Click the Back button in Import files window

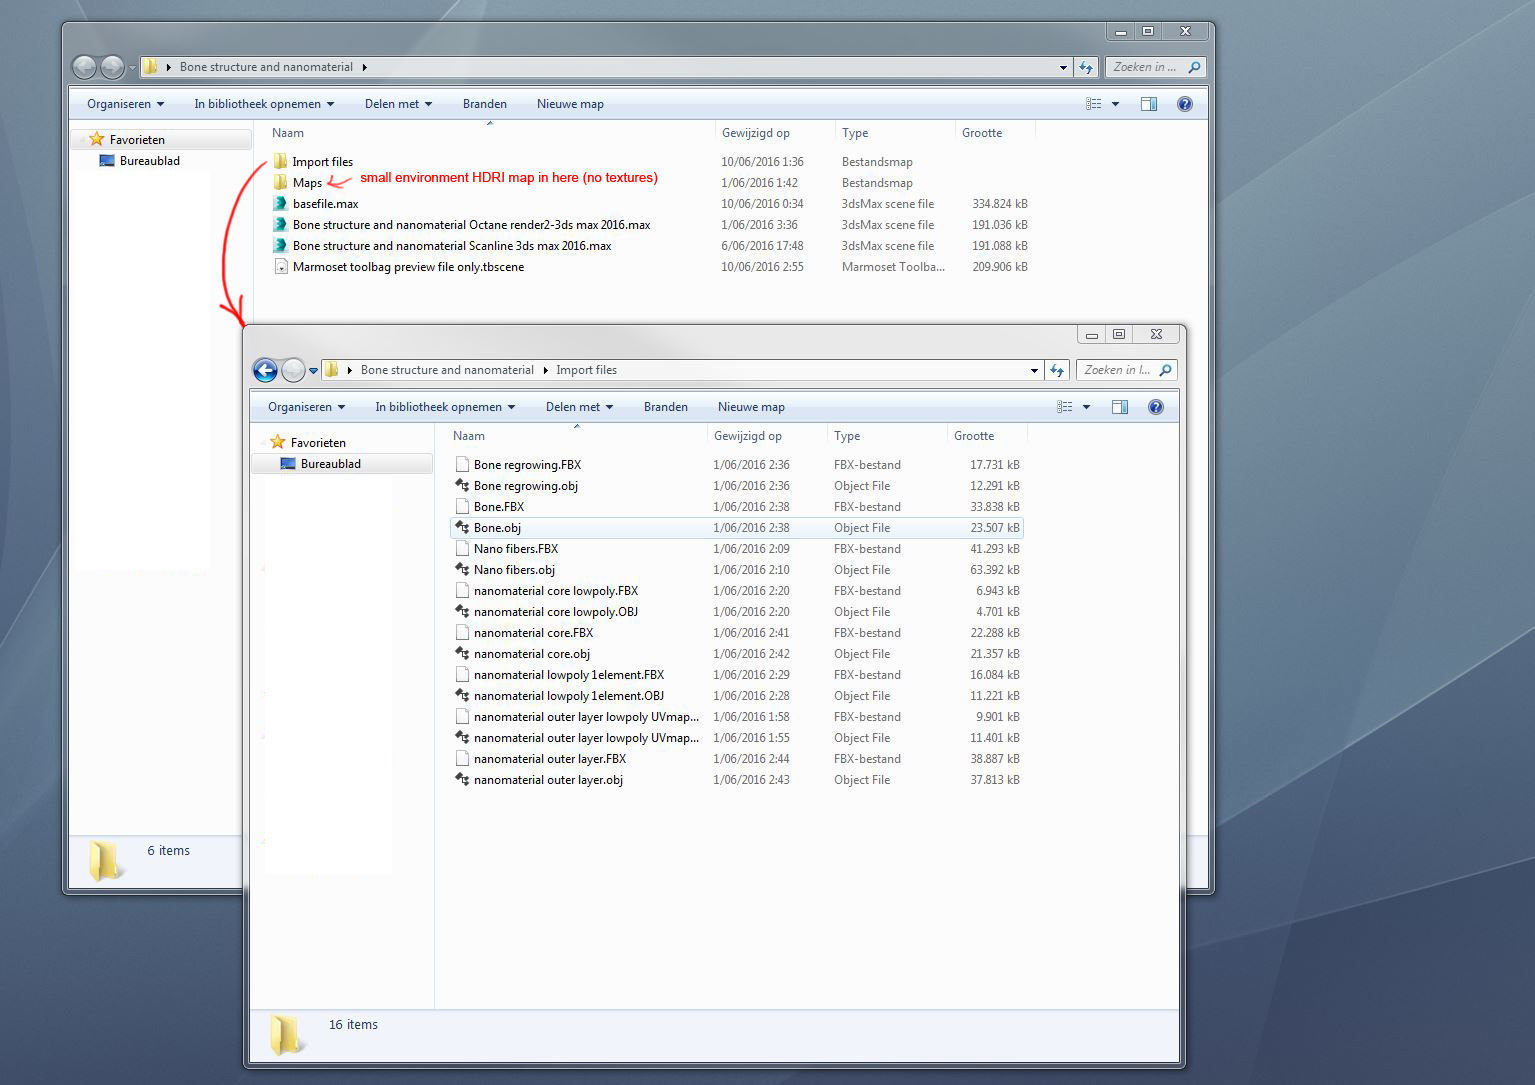265,371
